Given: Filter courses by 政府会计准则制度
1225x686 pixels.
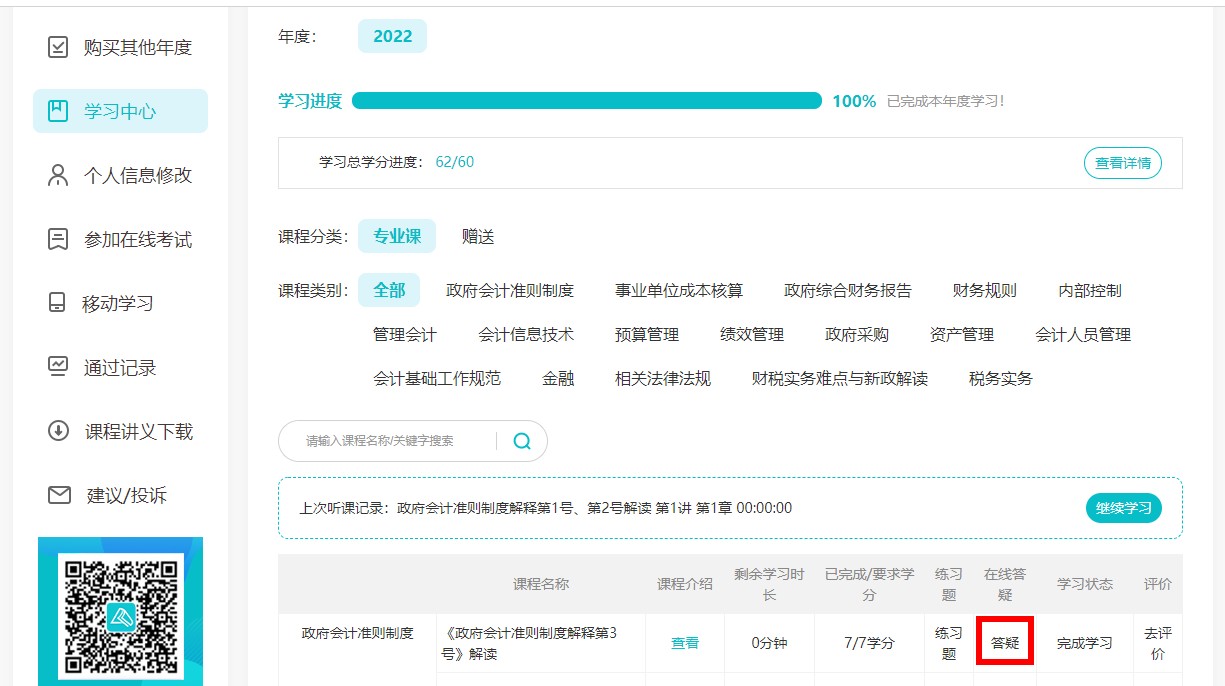Looking at the screenshot, I should pos(510,291).
